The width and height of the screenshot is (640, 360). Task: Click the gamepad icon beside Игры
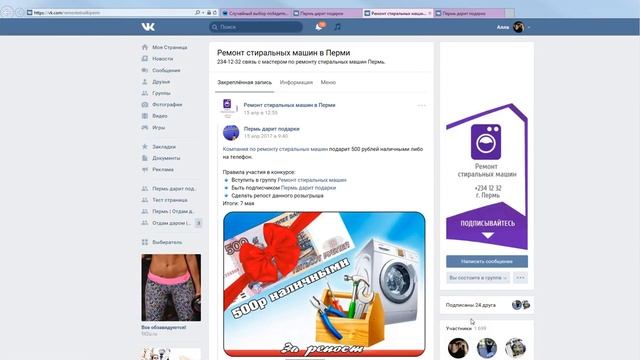pos(144,127)
